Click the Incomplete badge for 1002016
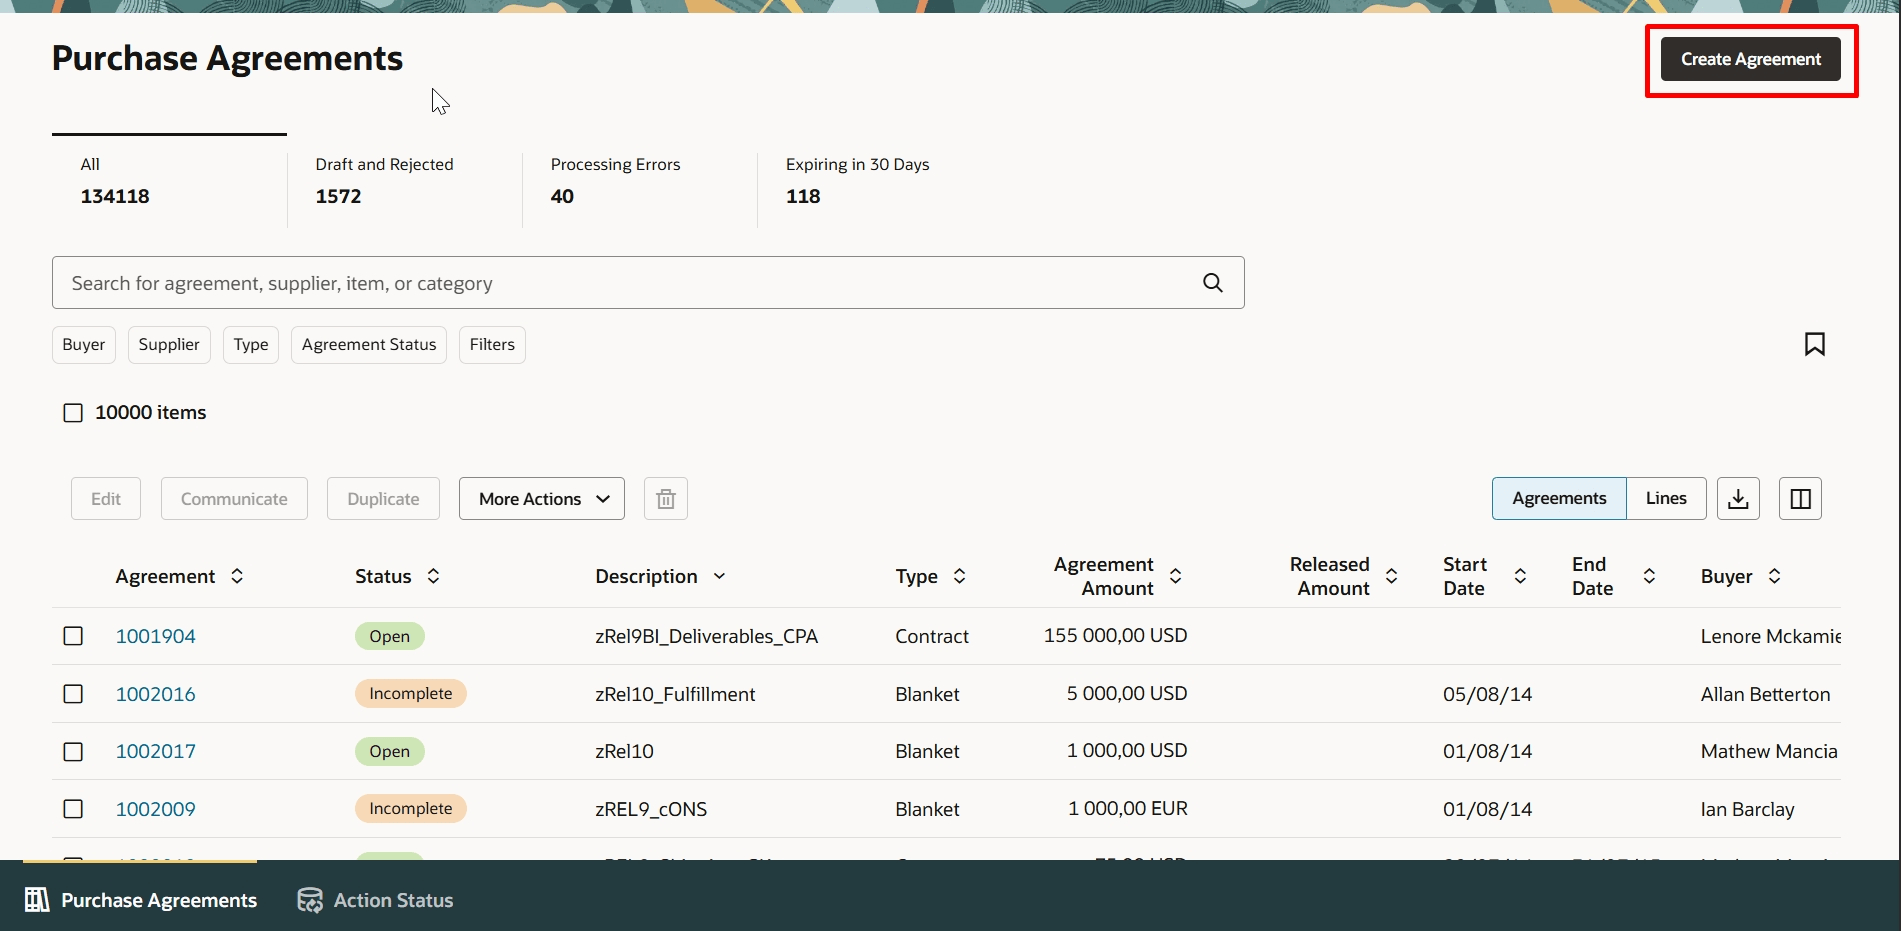This screenshot has height=931, width=1901. [411, 694]
